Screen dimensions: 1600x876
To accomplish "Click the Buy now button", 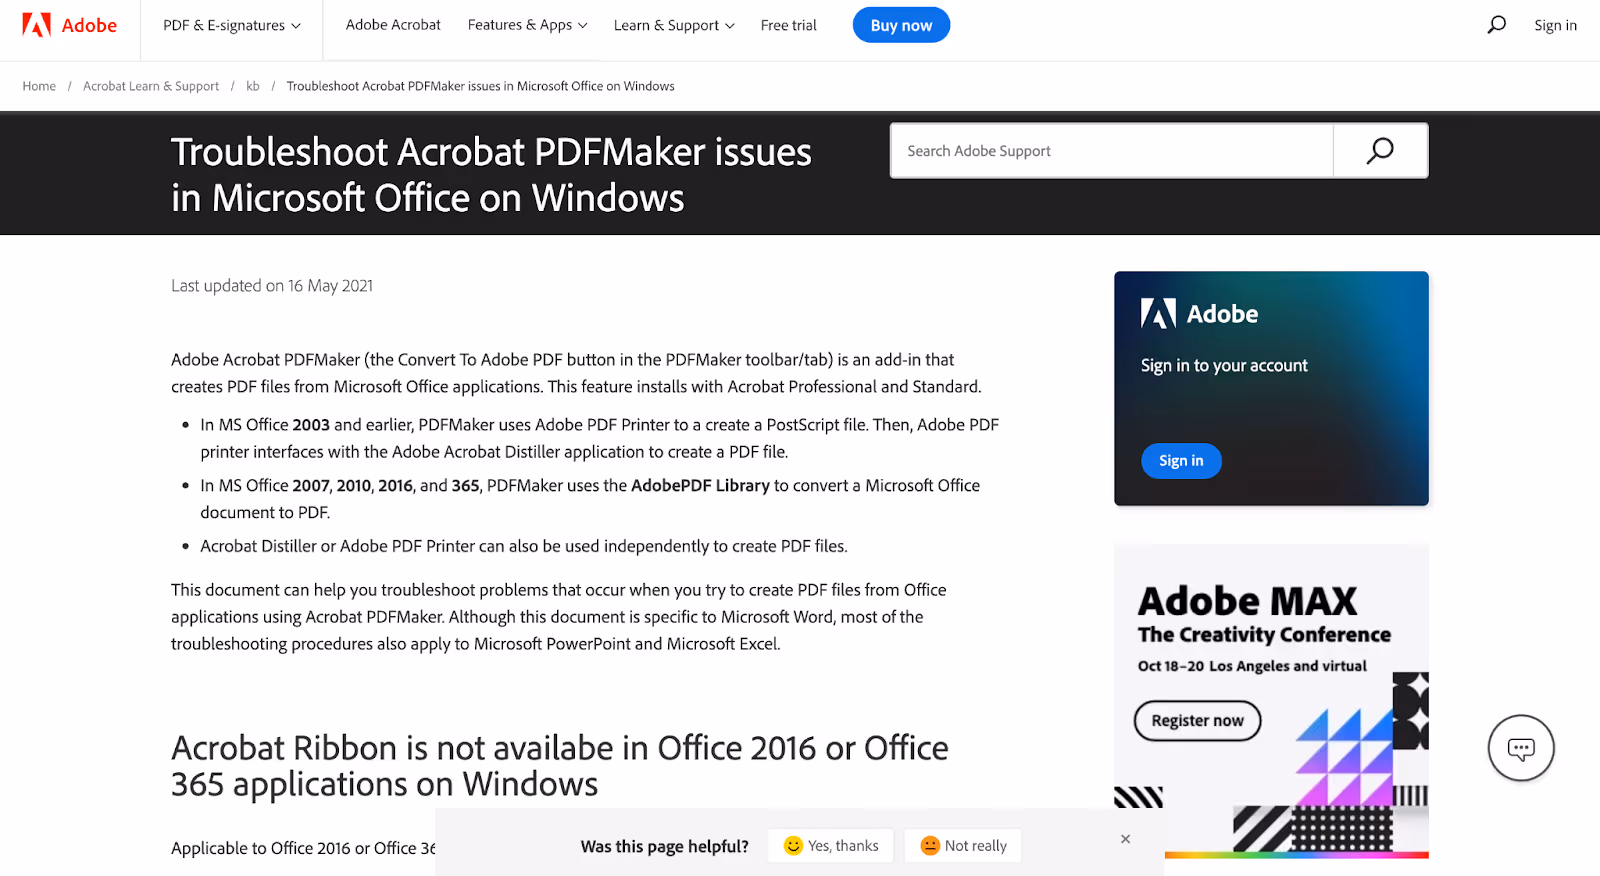I will point(901,25).
